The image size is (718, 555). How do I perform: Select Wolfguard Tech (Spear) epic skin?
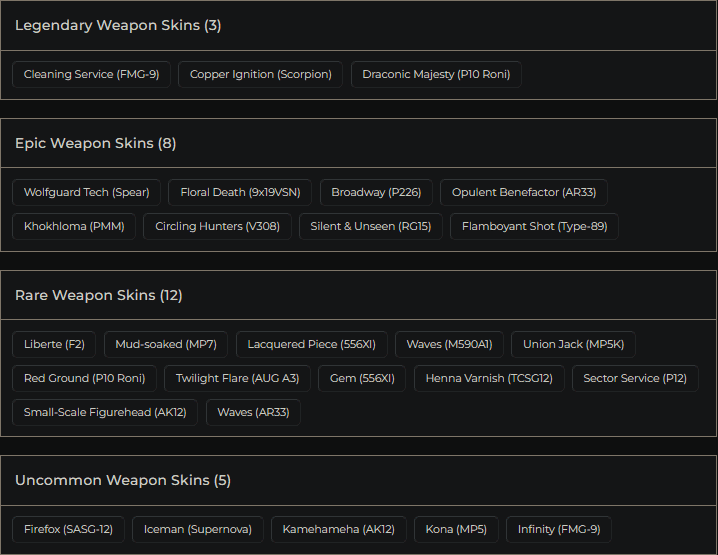86,192
